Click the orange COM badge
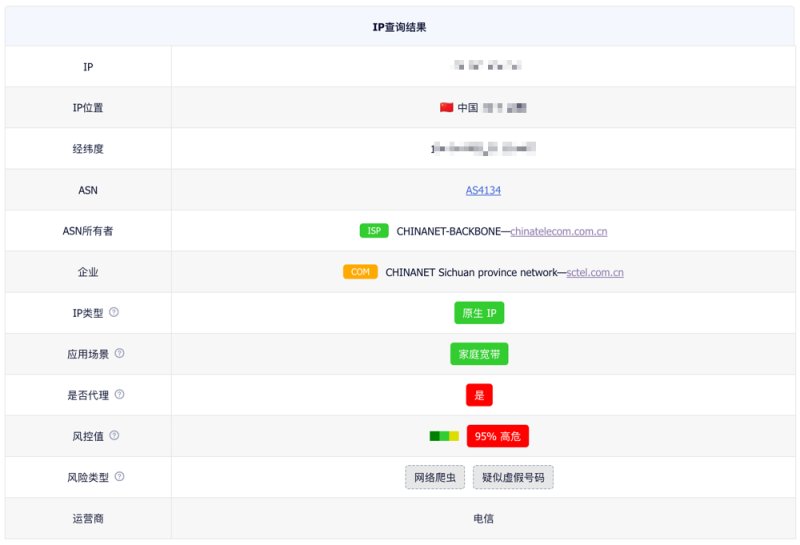The image size is (800, 545). [360, 272]
